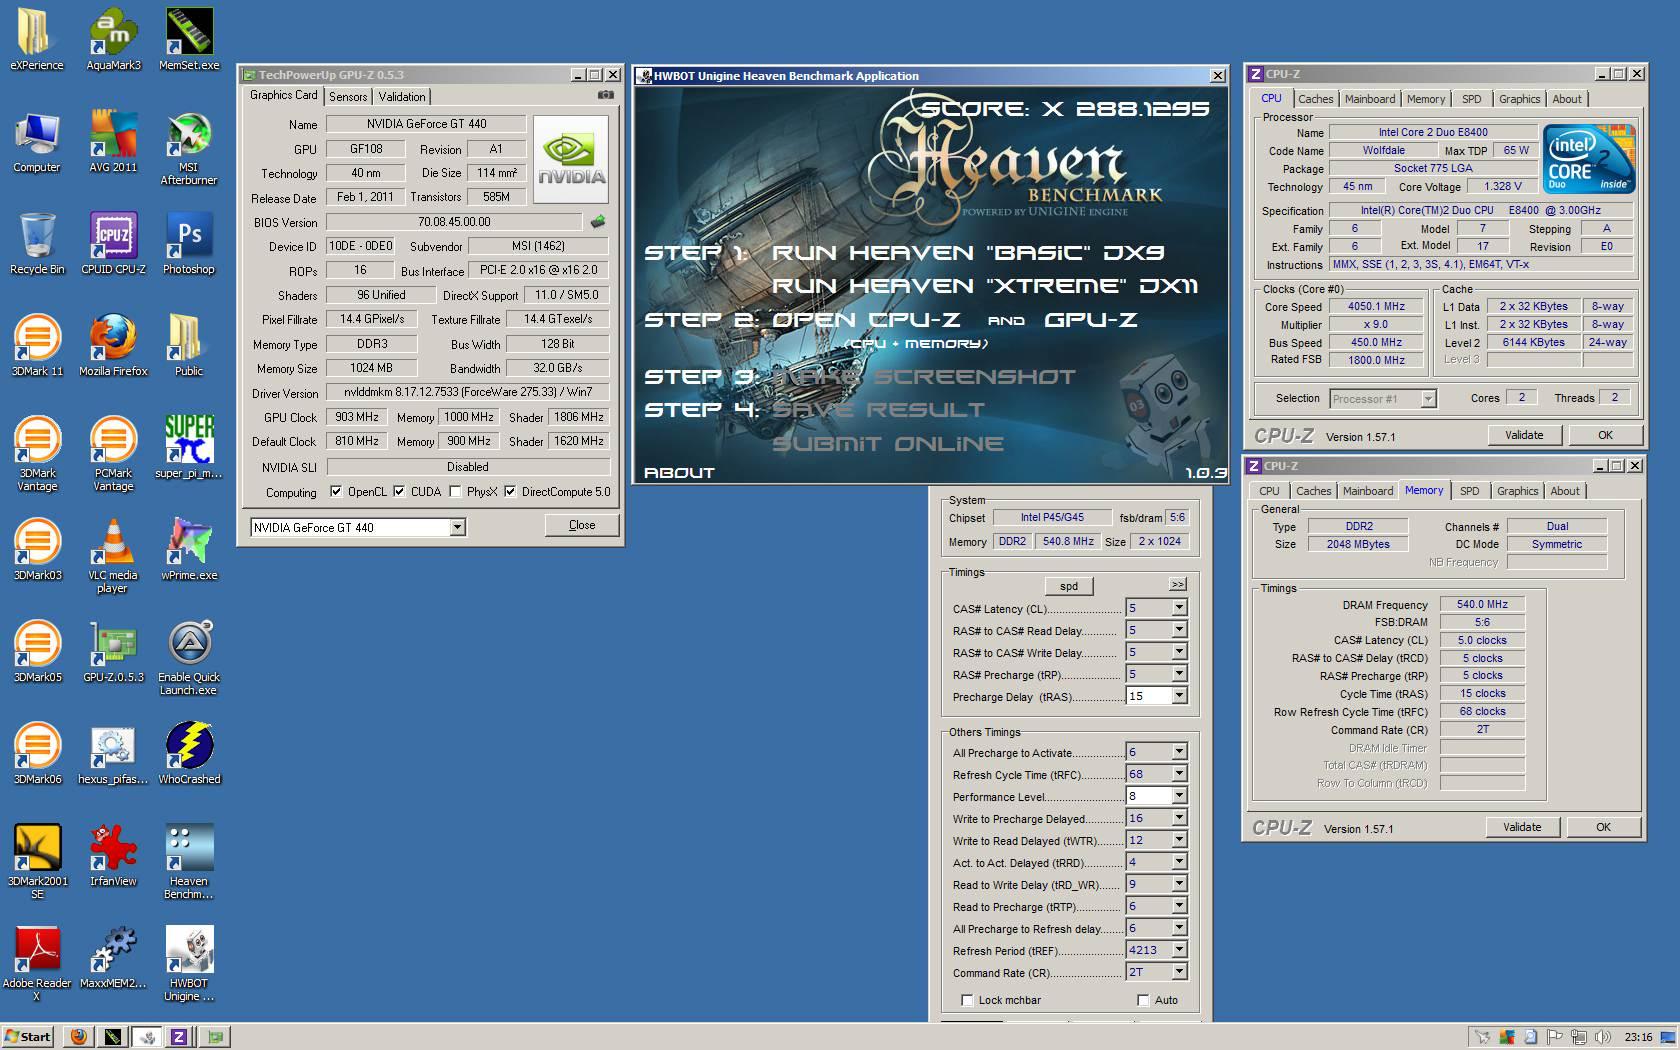This screenshot has width=1680, height=1050.
Task: Open super_pi_mod desktop icon
Action: [189, 448]
